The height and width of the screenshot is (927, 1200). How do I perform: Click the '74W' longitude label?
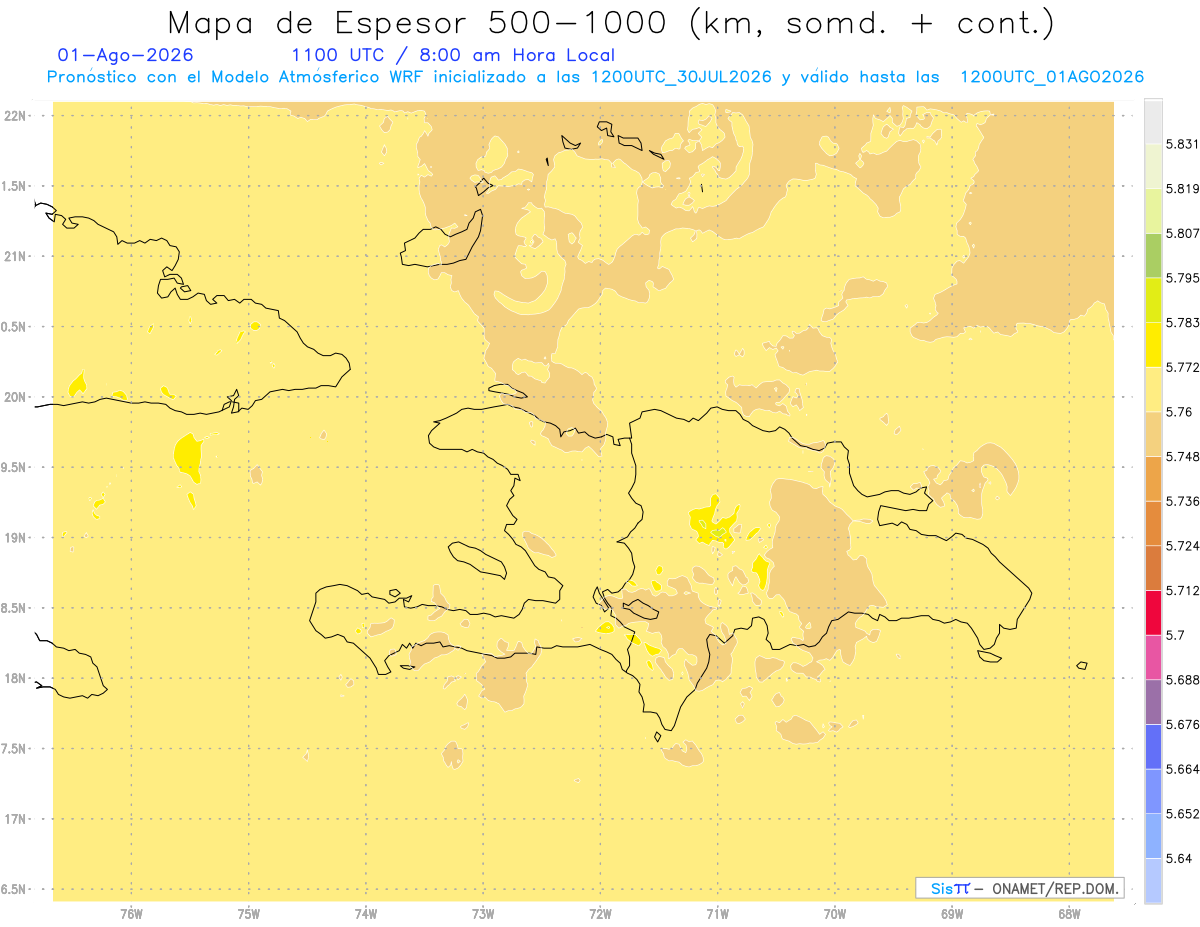365,914
